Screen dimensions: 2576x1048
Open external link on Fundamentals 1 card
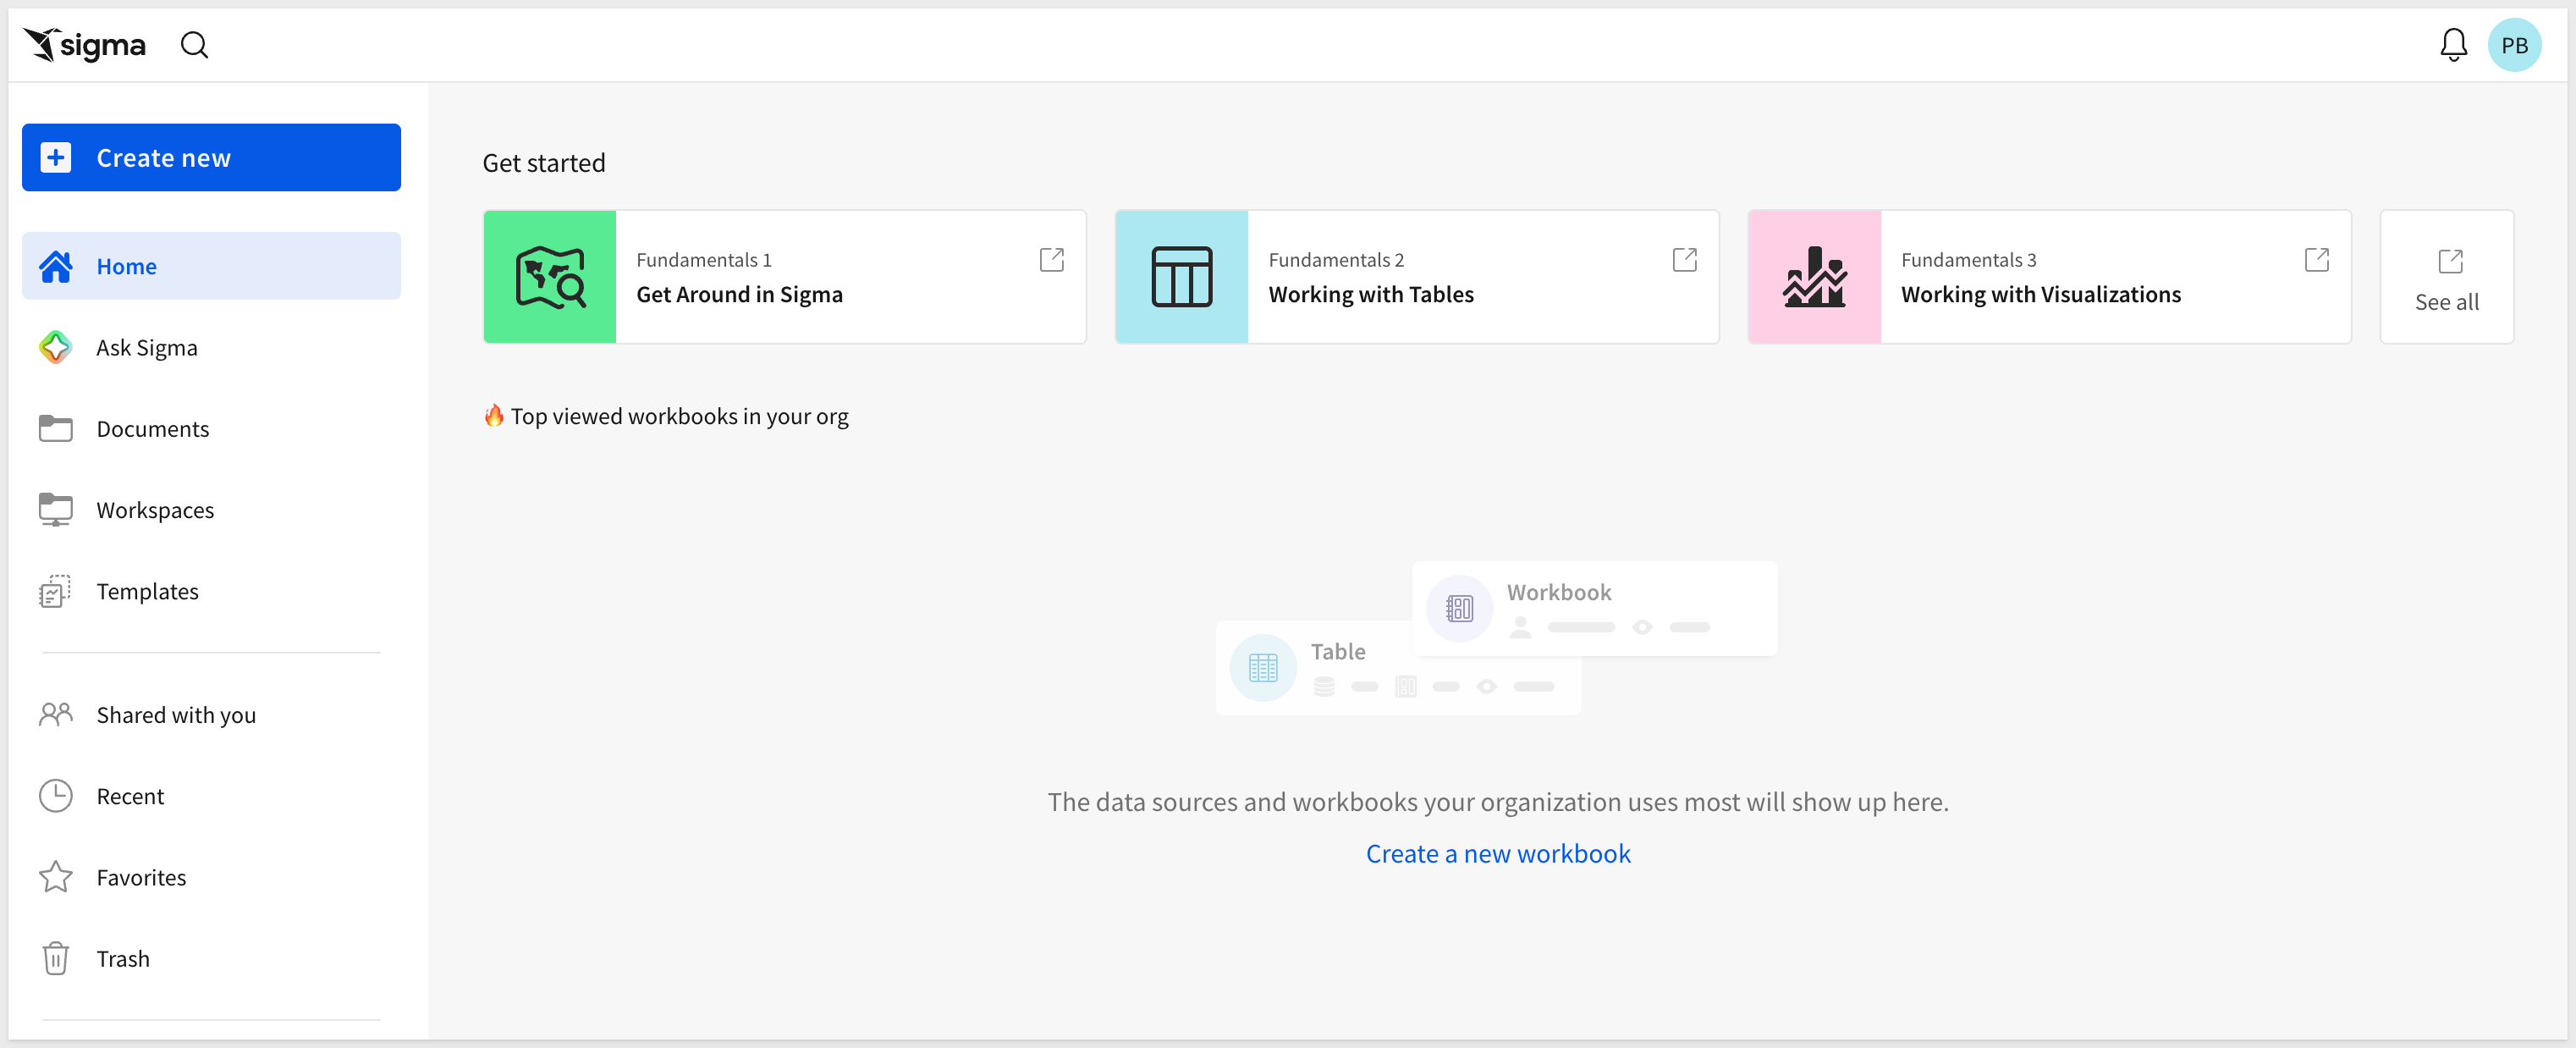coord(1051,260)
